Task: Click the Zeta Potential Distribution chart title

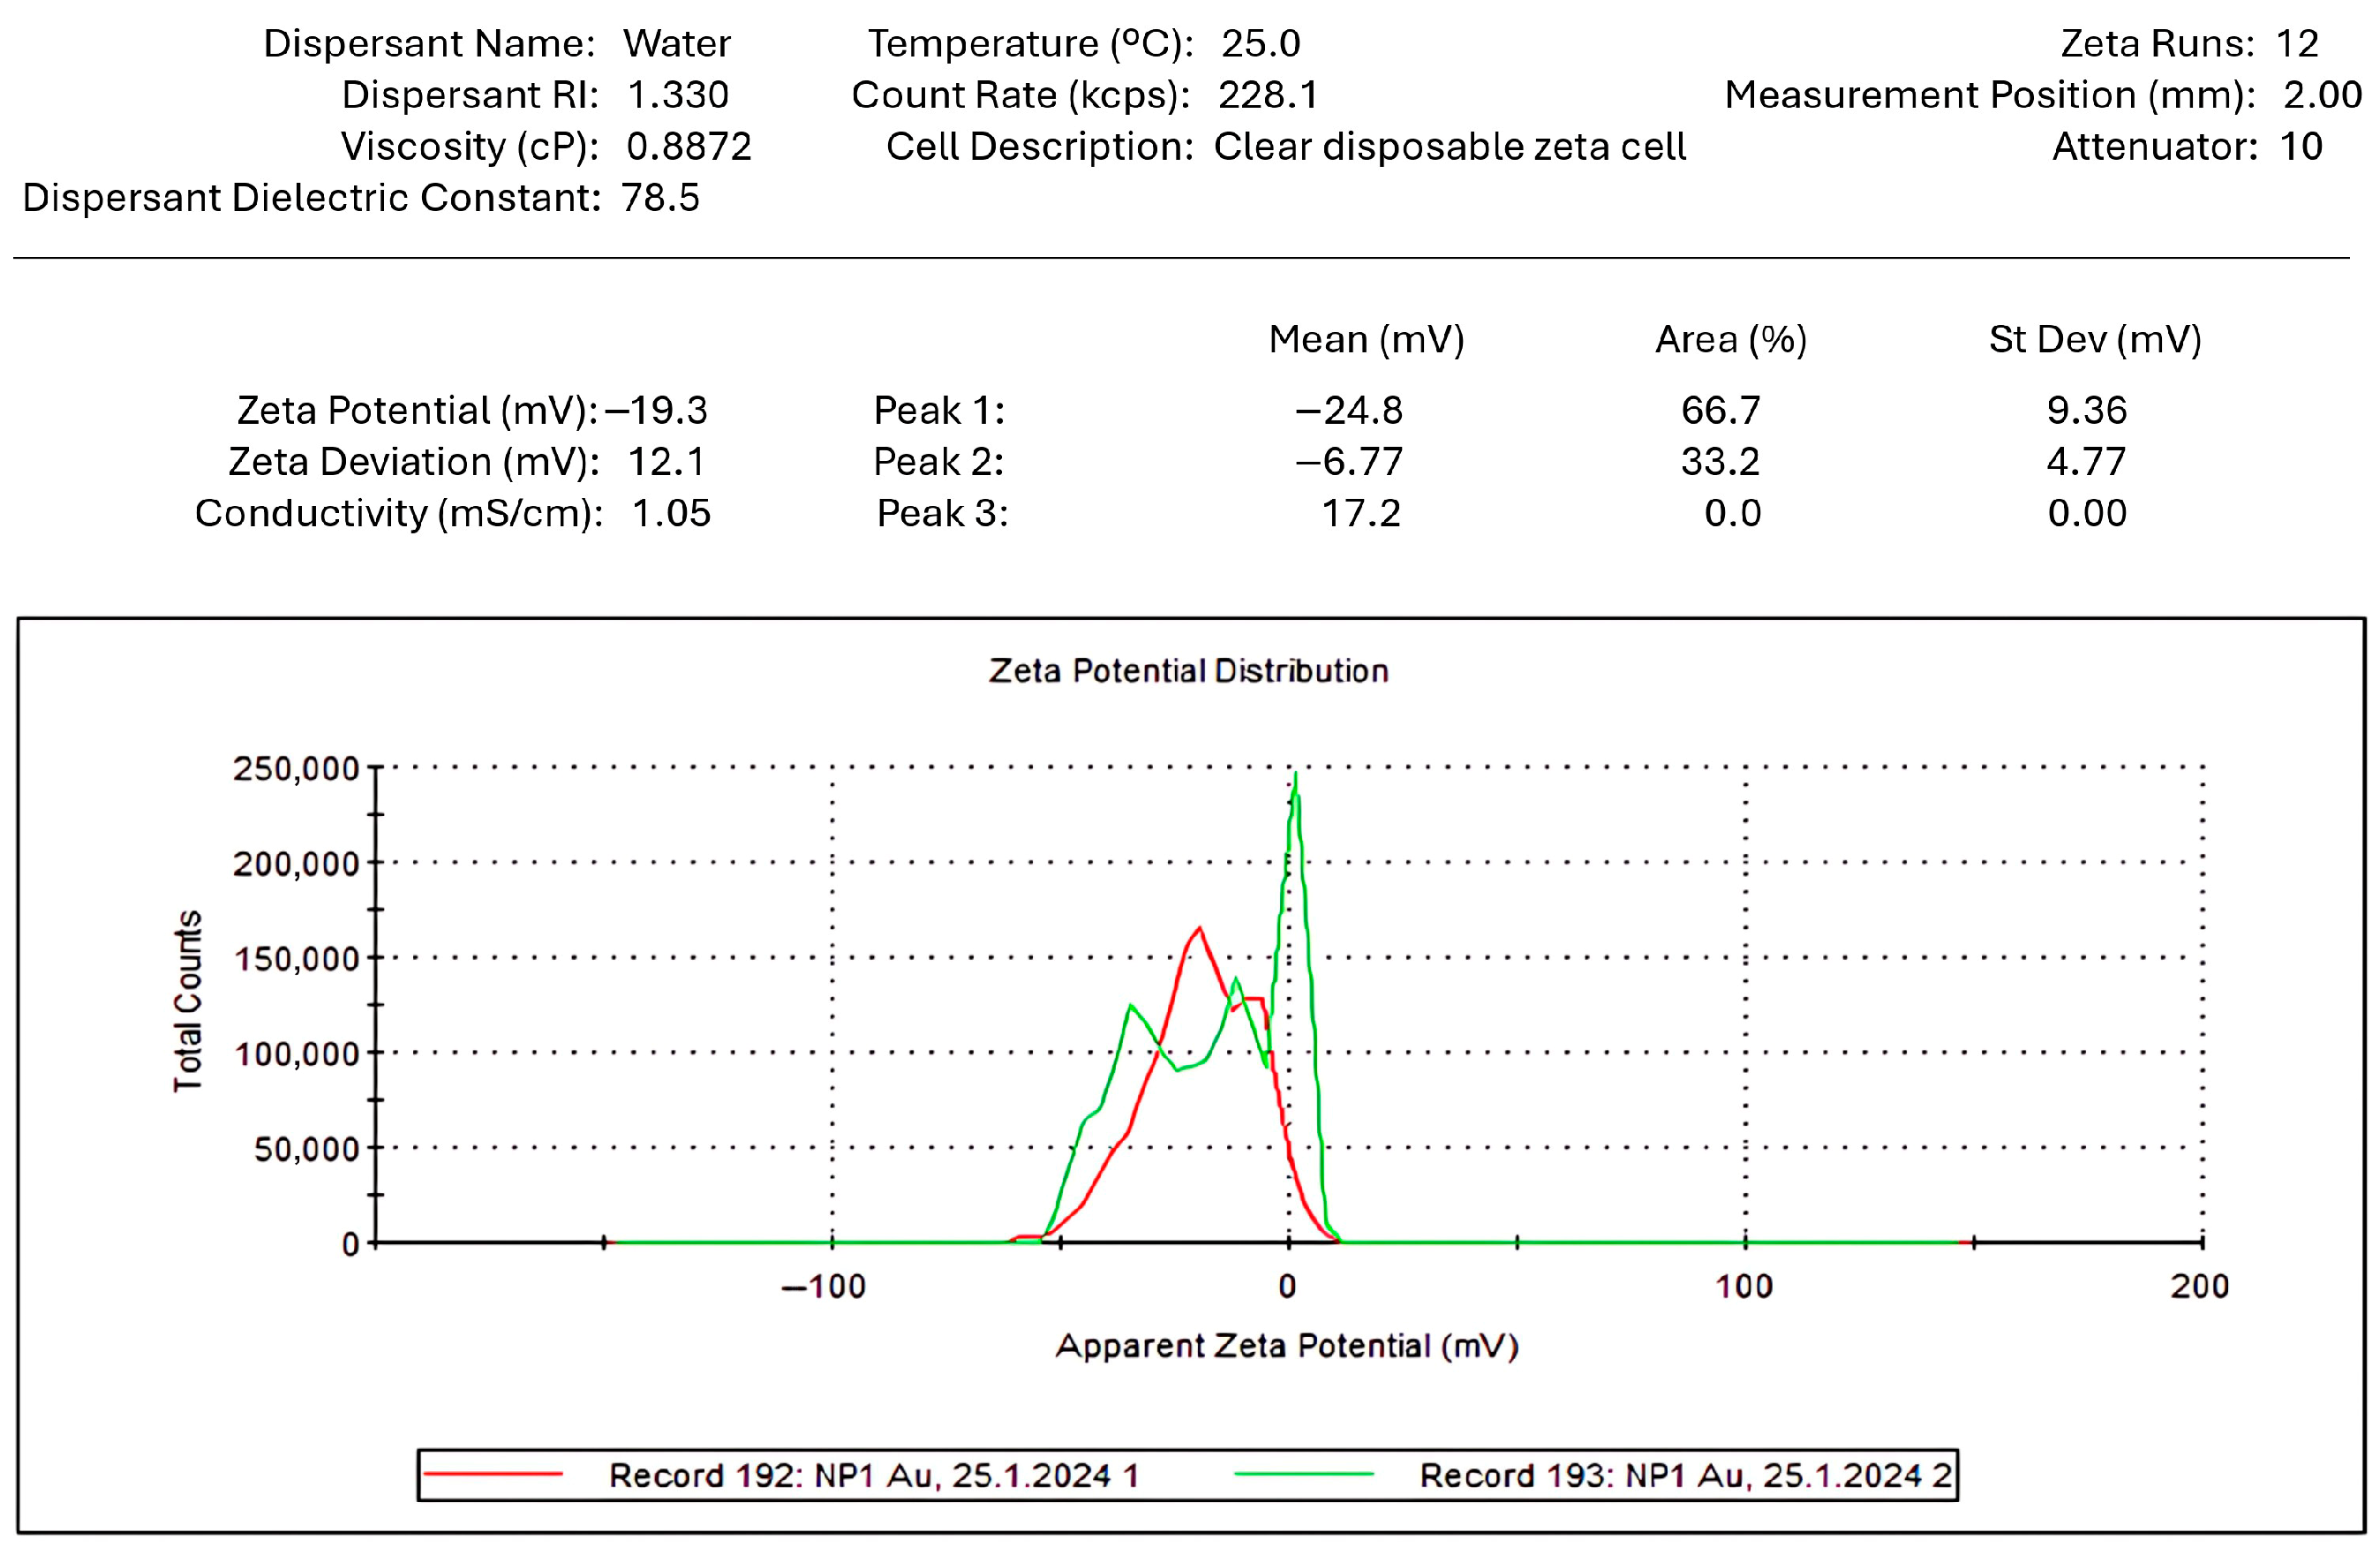Action: click(x=1188, y=670)
